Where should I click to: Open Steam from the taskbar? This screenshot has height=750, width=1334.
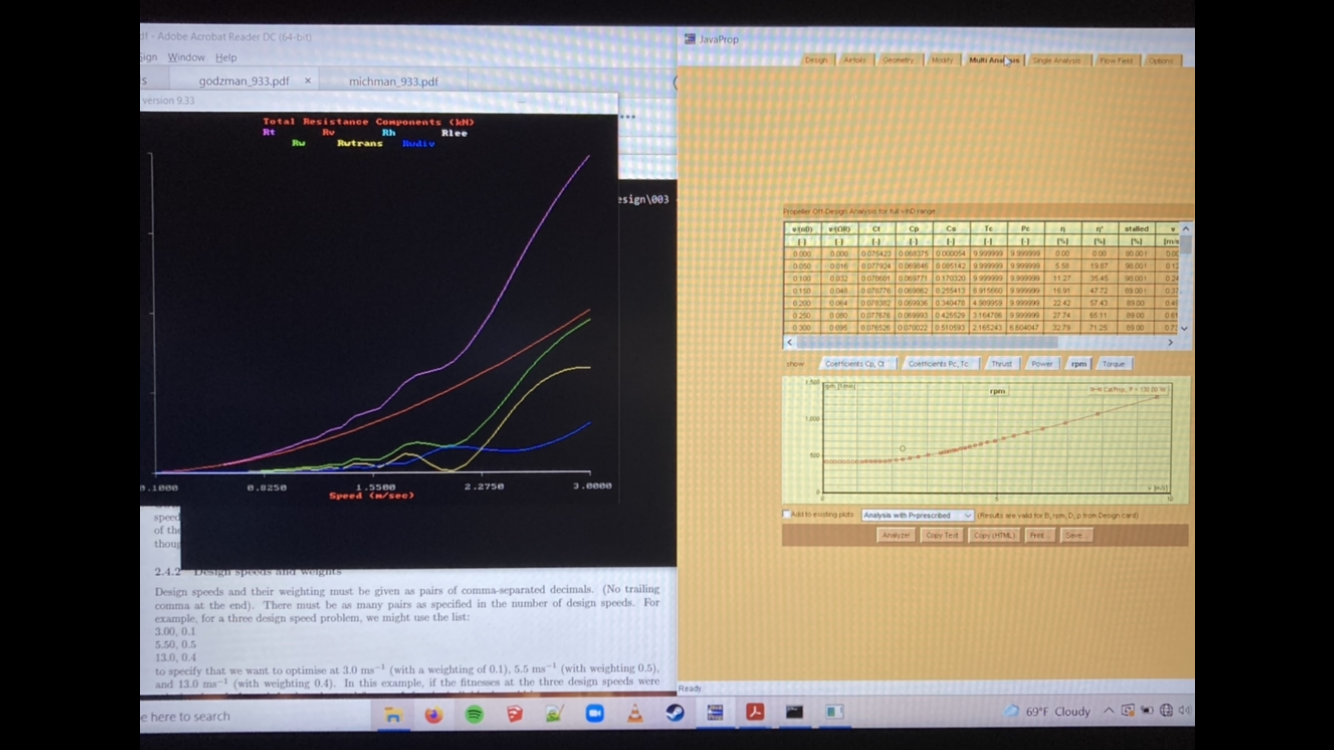[x=675, y=713]
